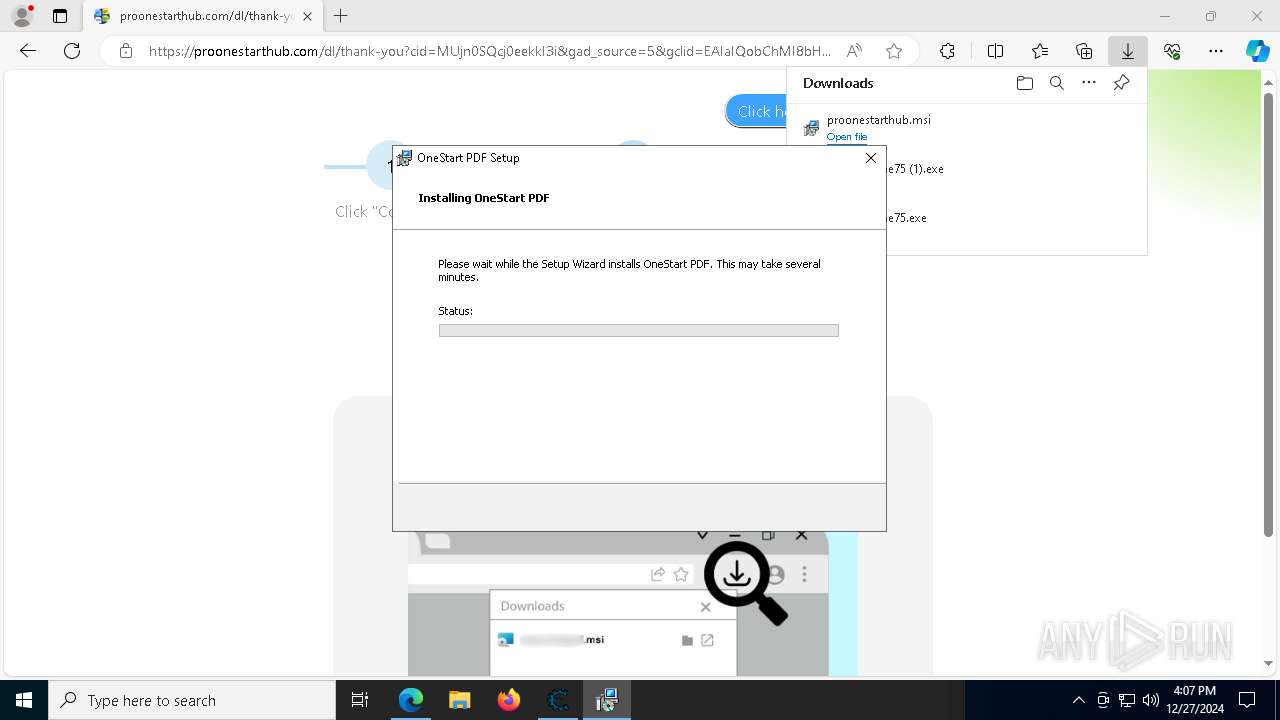Click Open file under proonestarthub.msi
This screenshot has width=1280, height=720.
[847, 137]
